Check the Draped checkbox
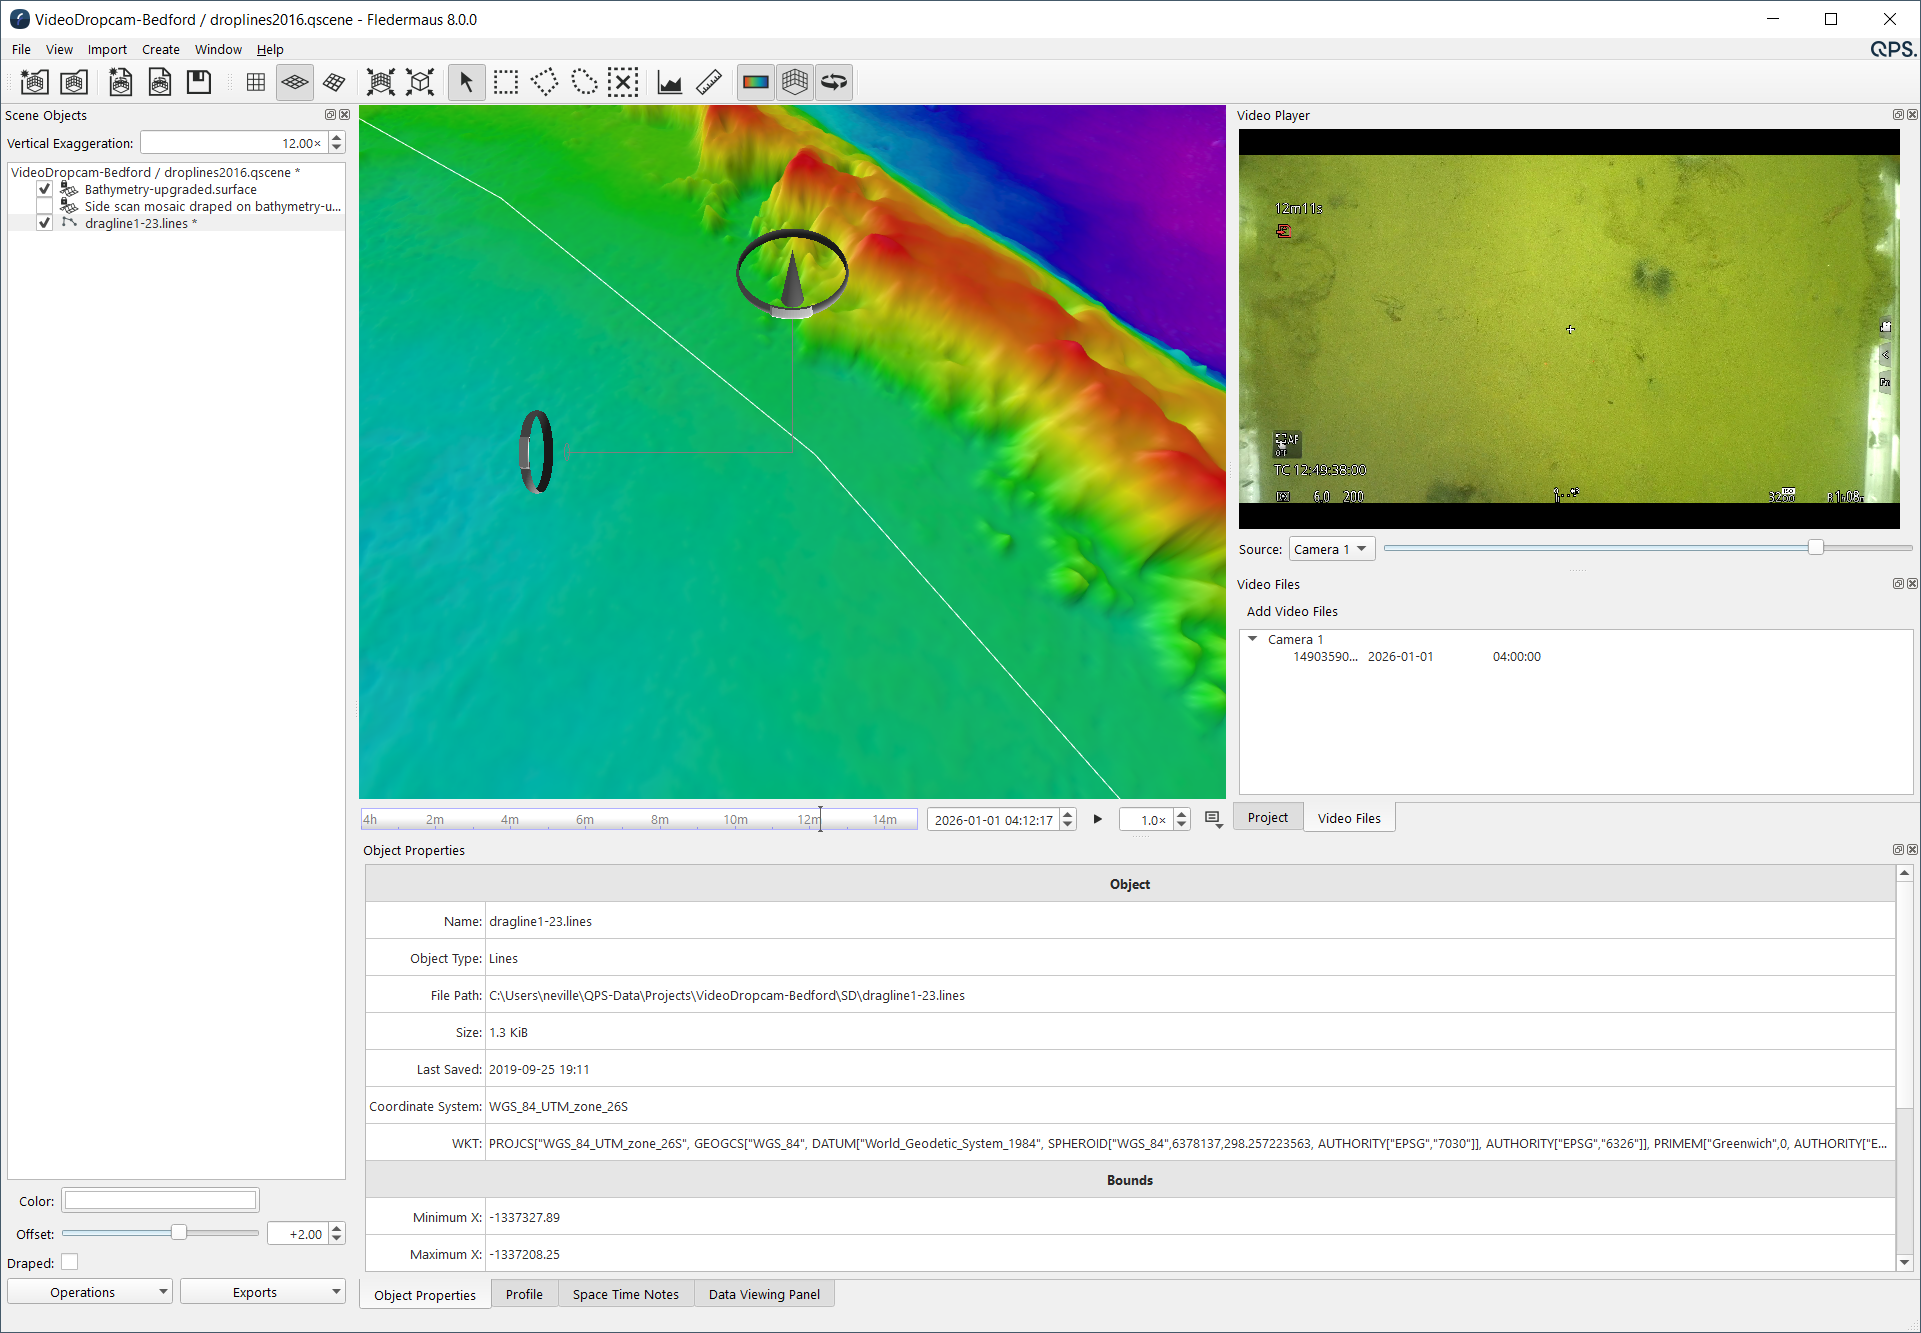1921x1333 pixels. click(x=69, y=1262)
